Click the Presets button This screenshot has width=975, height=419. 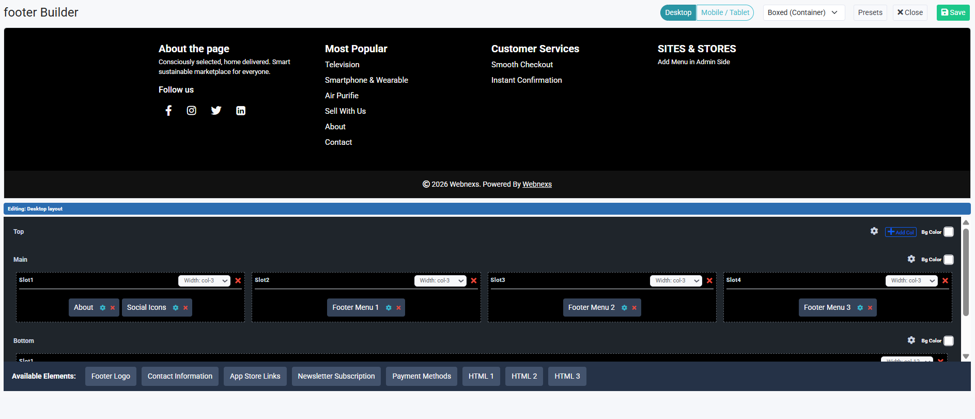(870, 12)
